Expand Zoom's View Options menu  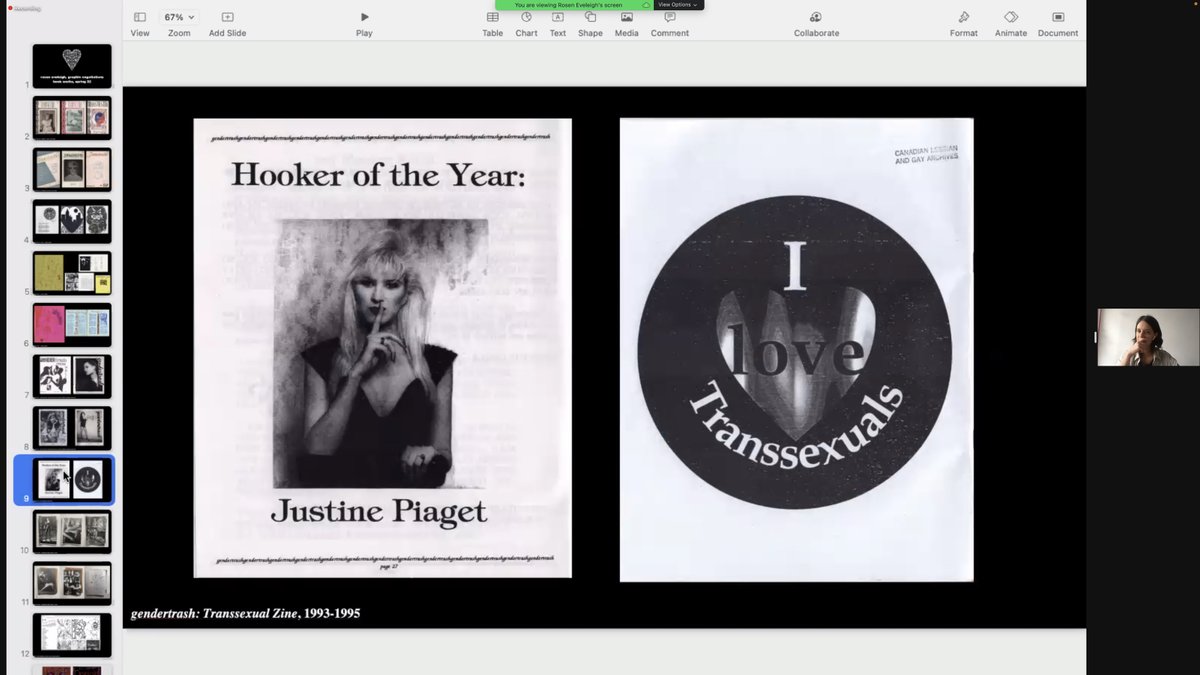pos(676,4)
